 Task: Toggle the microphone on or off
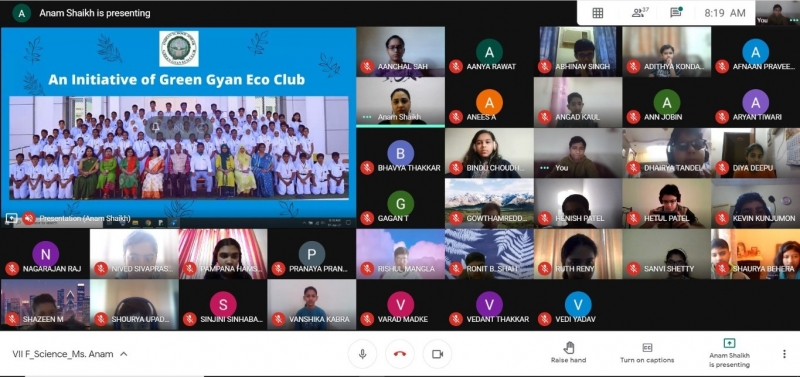363,354
